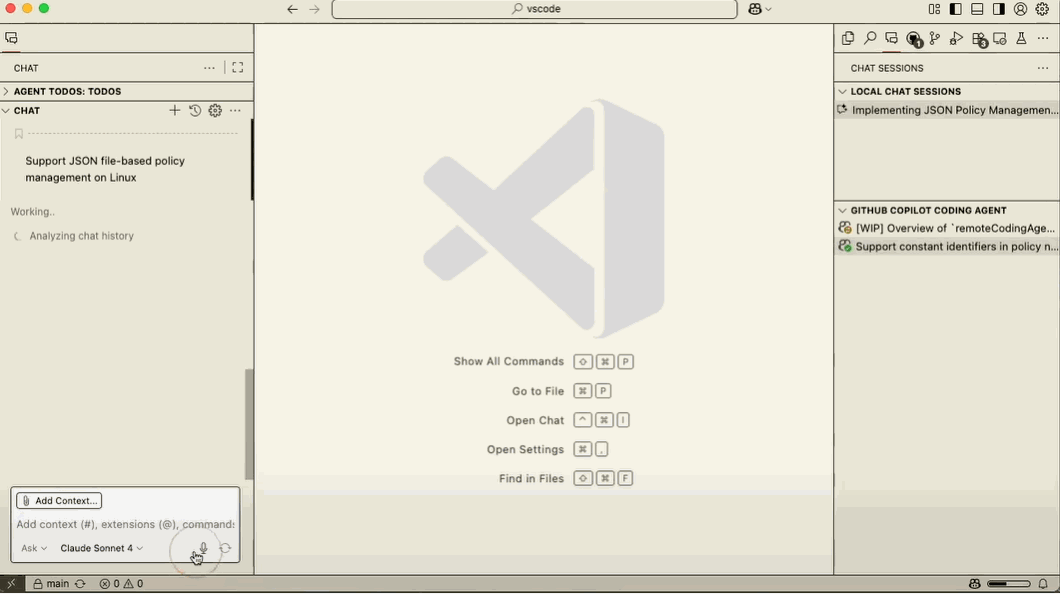Click the Go to File shortcut hint
The width and height of the screenshot is (1060, 594).
561,391
